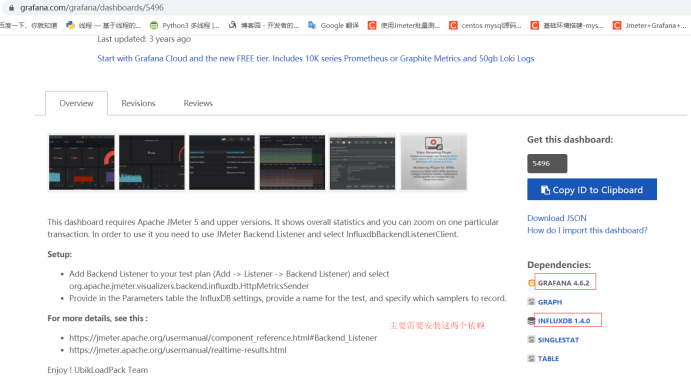Open the Reviews tab

pos(198,103)
